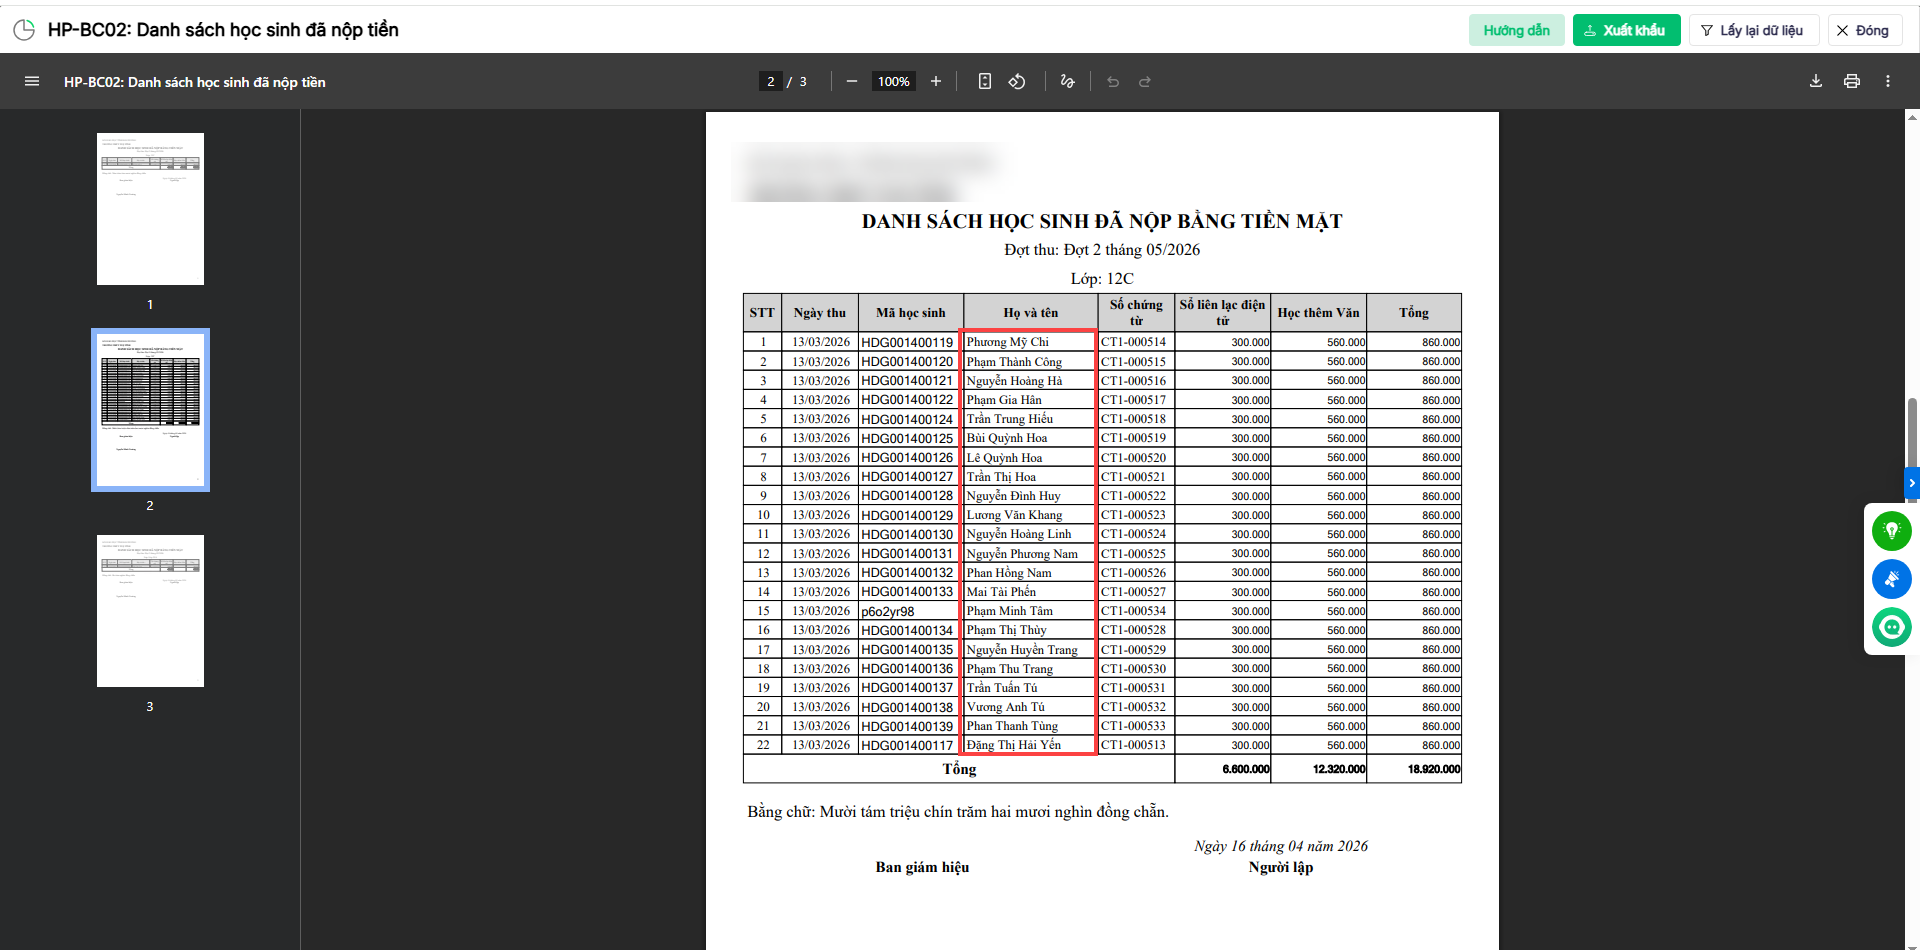The height and width of the screenshot is (950, 1920).
Task: Click the zoom out minus icon
Action: point(852,82)
